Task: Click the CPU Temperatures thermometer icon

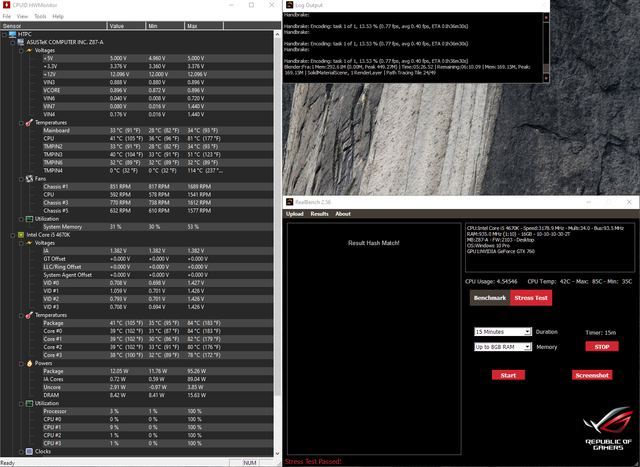Action: click(x=29, y=315)
